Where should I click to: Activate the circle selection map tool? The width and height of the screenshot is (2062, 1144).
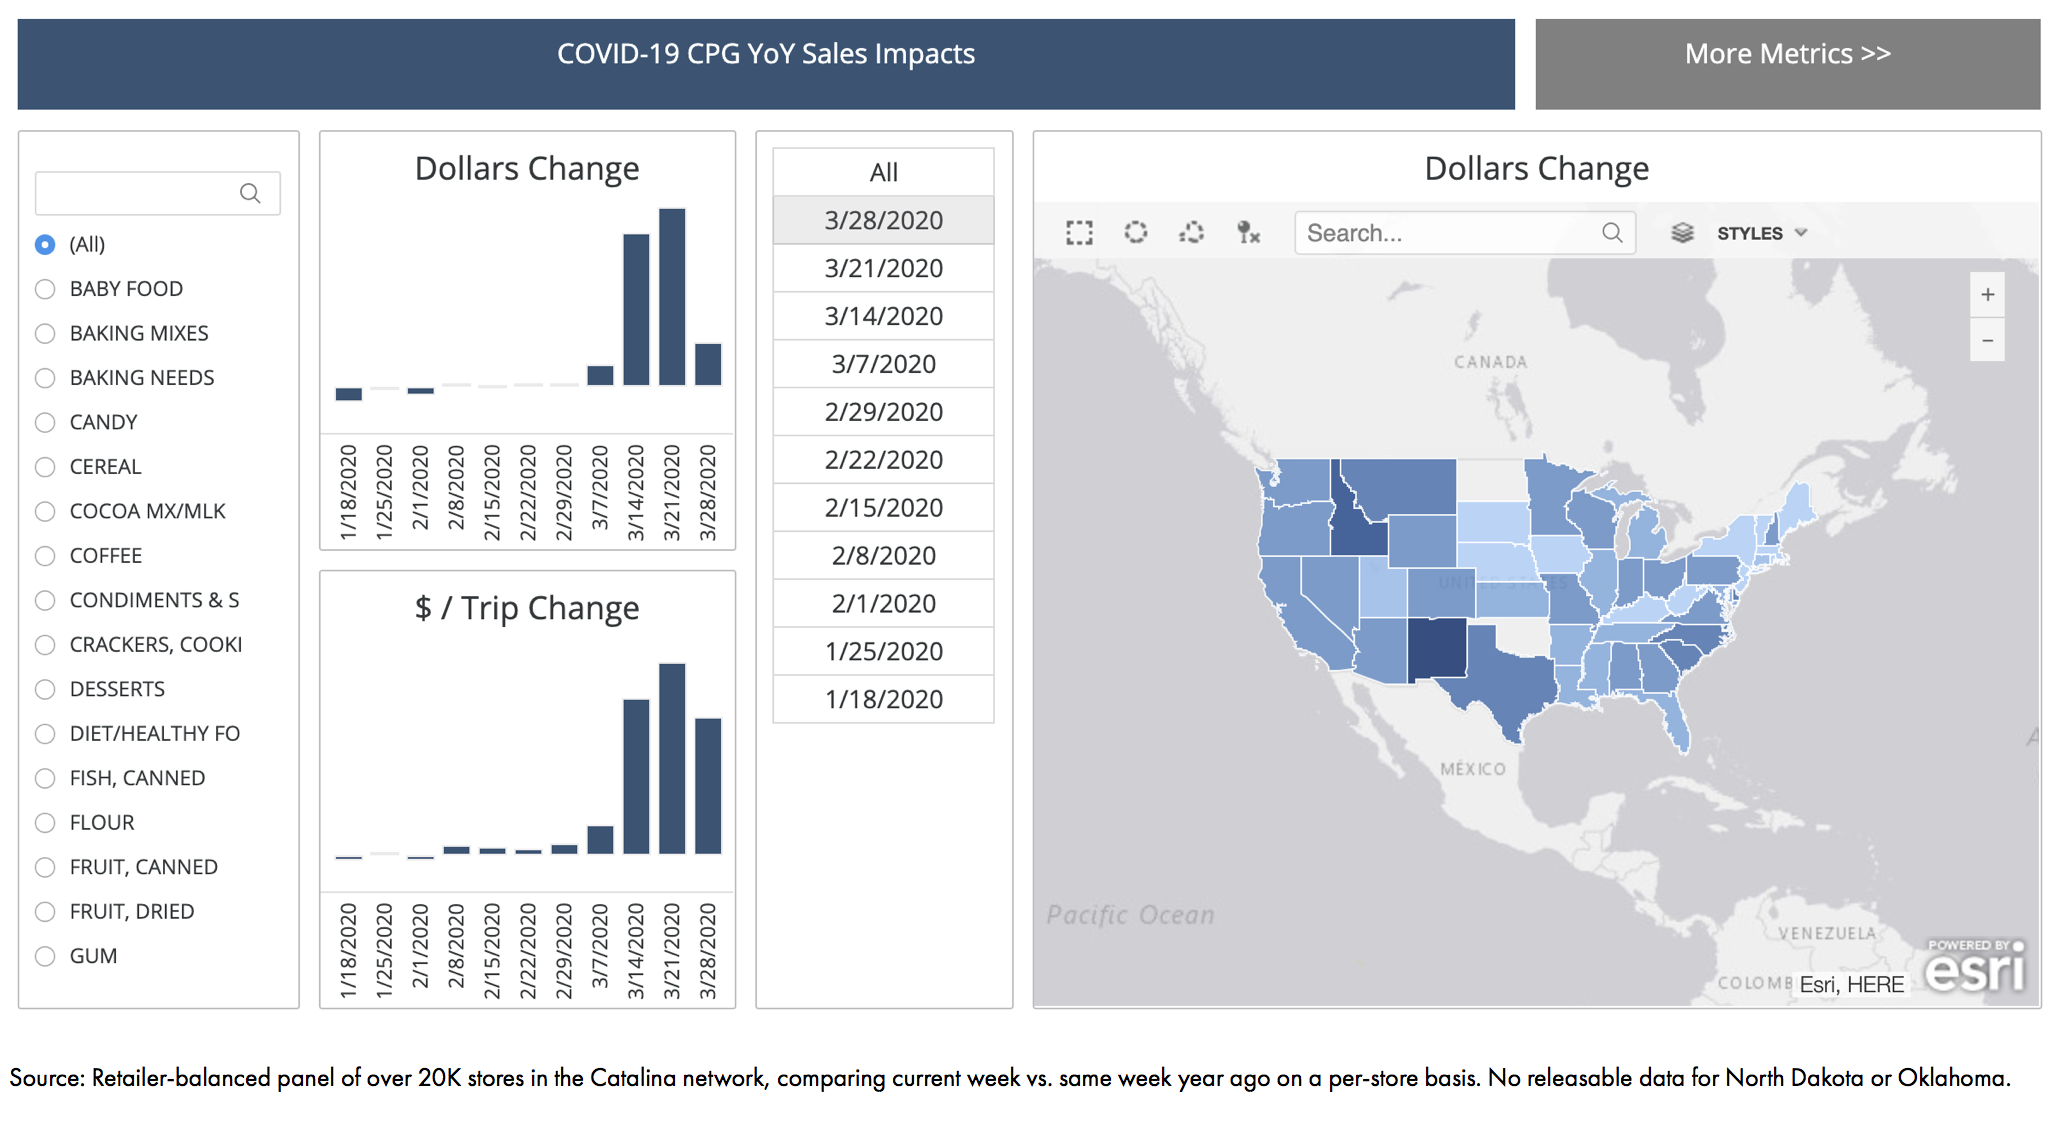coord(1135,233)
